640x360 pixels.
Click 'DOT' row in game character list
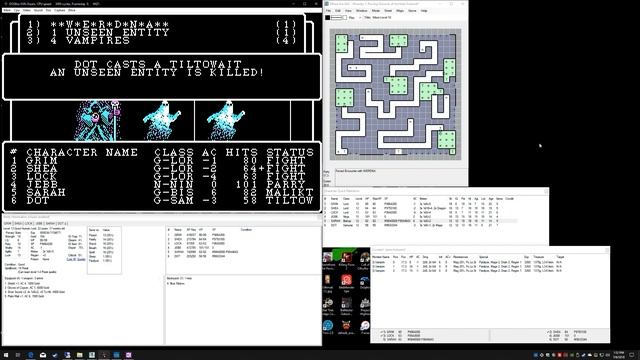click(x=162, y=200)
